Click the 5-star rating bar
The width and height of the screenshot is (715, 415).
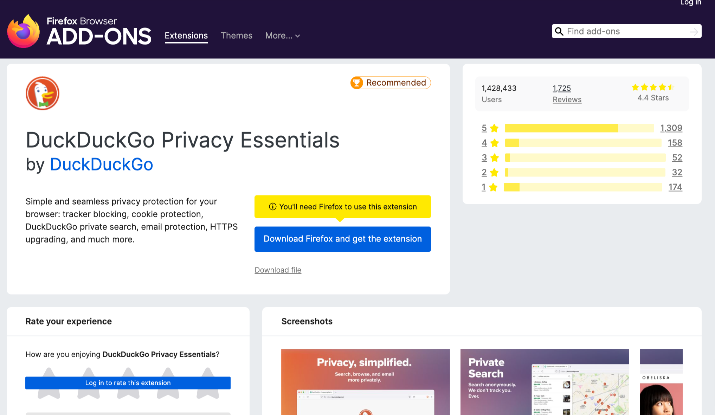[579, 128]
